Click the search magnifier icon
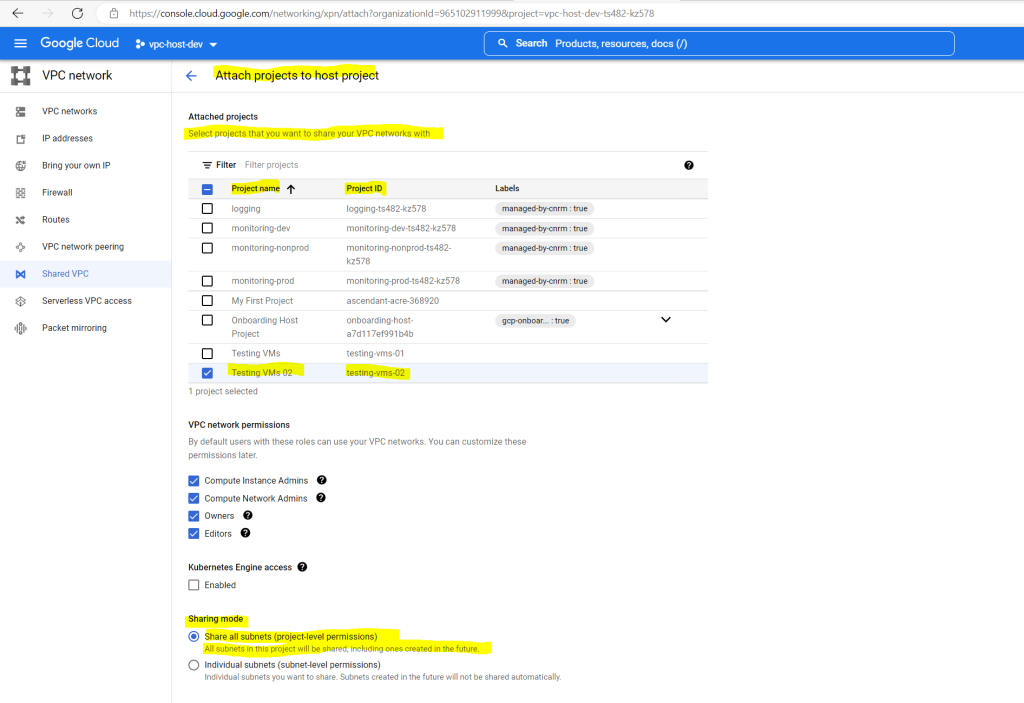This screenshot has width=1024, height=703. point(502,43)
